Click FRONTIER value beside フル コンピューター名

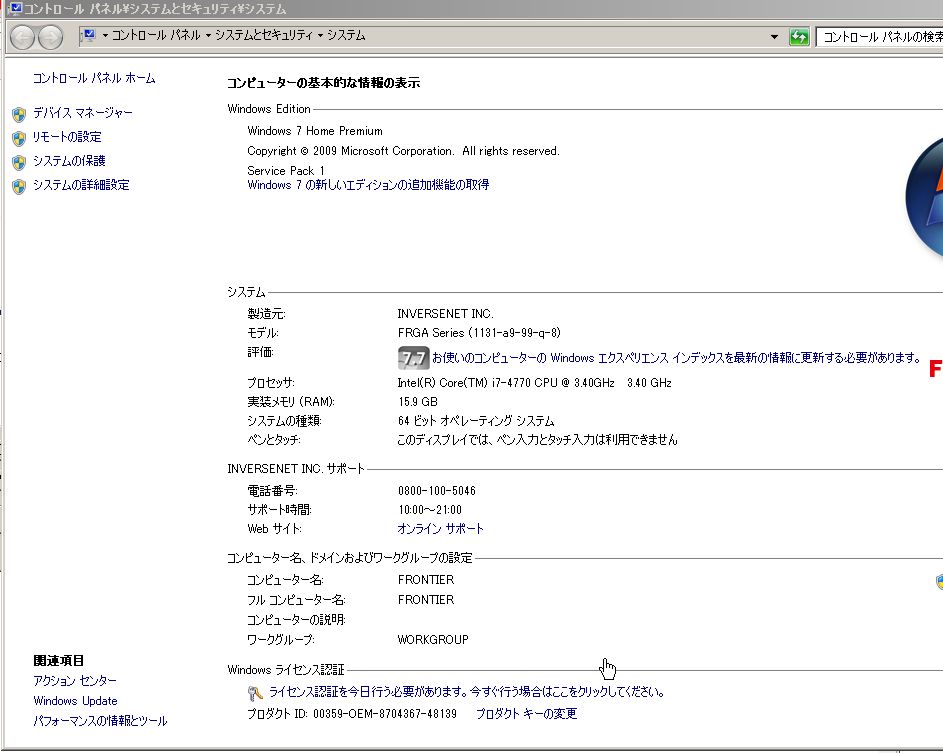tap(426, 600)
